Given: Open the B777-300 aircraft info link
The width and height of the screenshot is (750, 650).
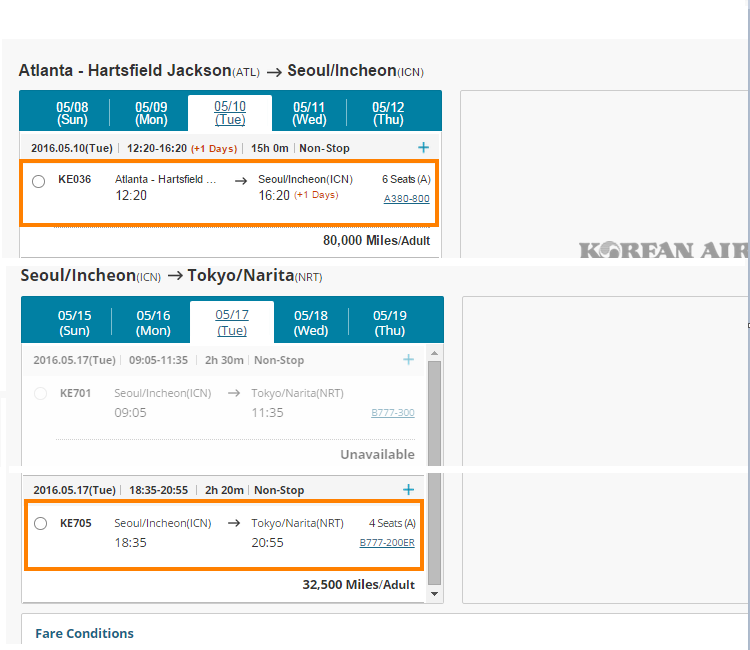Looking at the screenshot, I should point(392,413).
